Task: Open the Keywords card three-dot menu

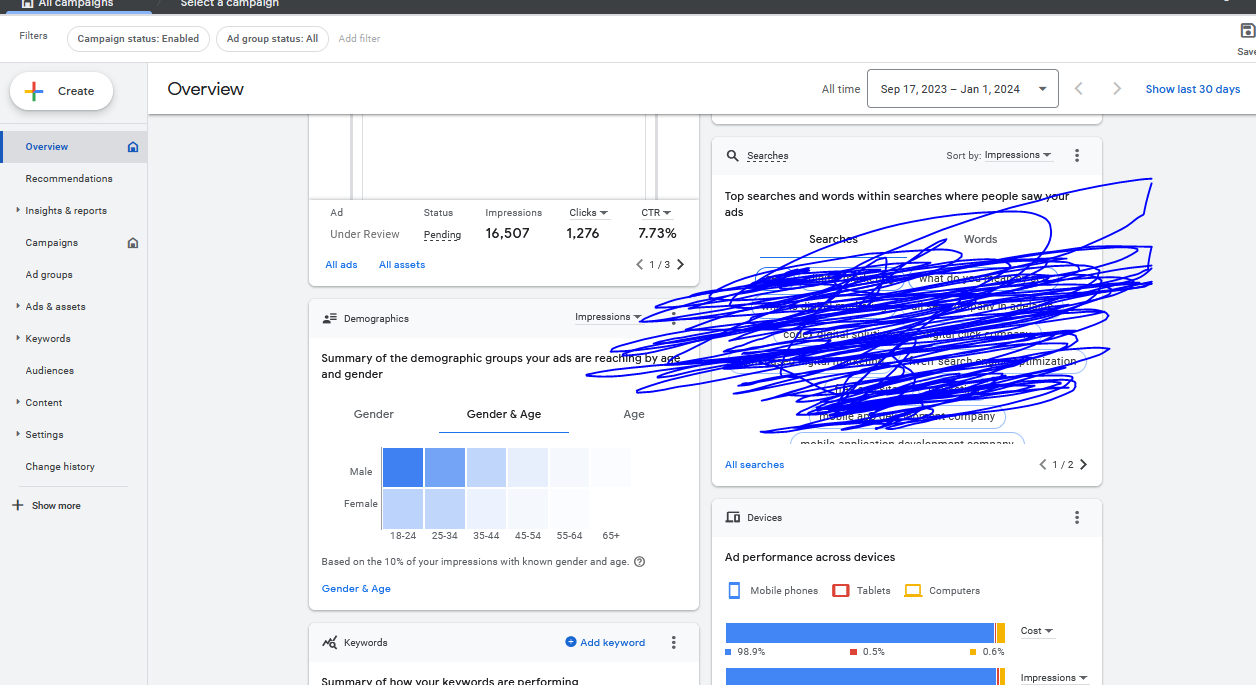Action: tap(674, 643)
